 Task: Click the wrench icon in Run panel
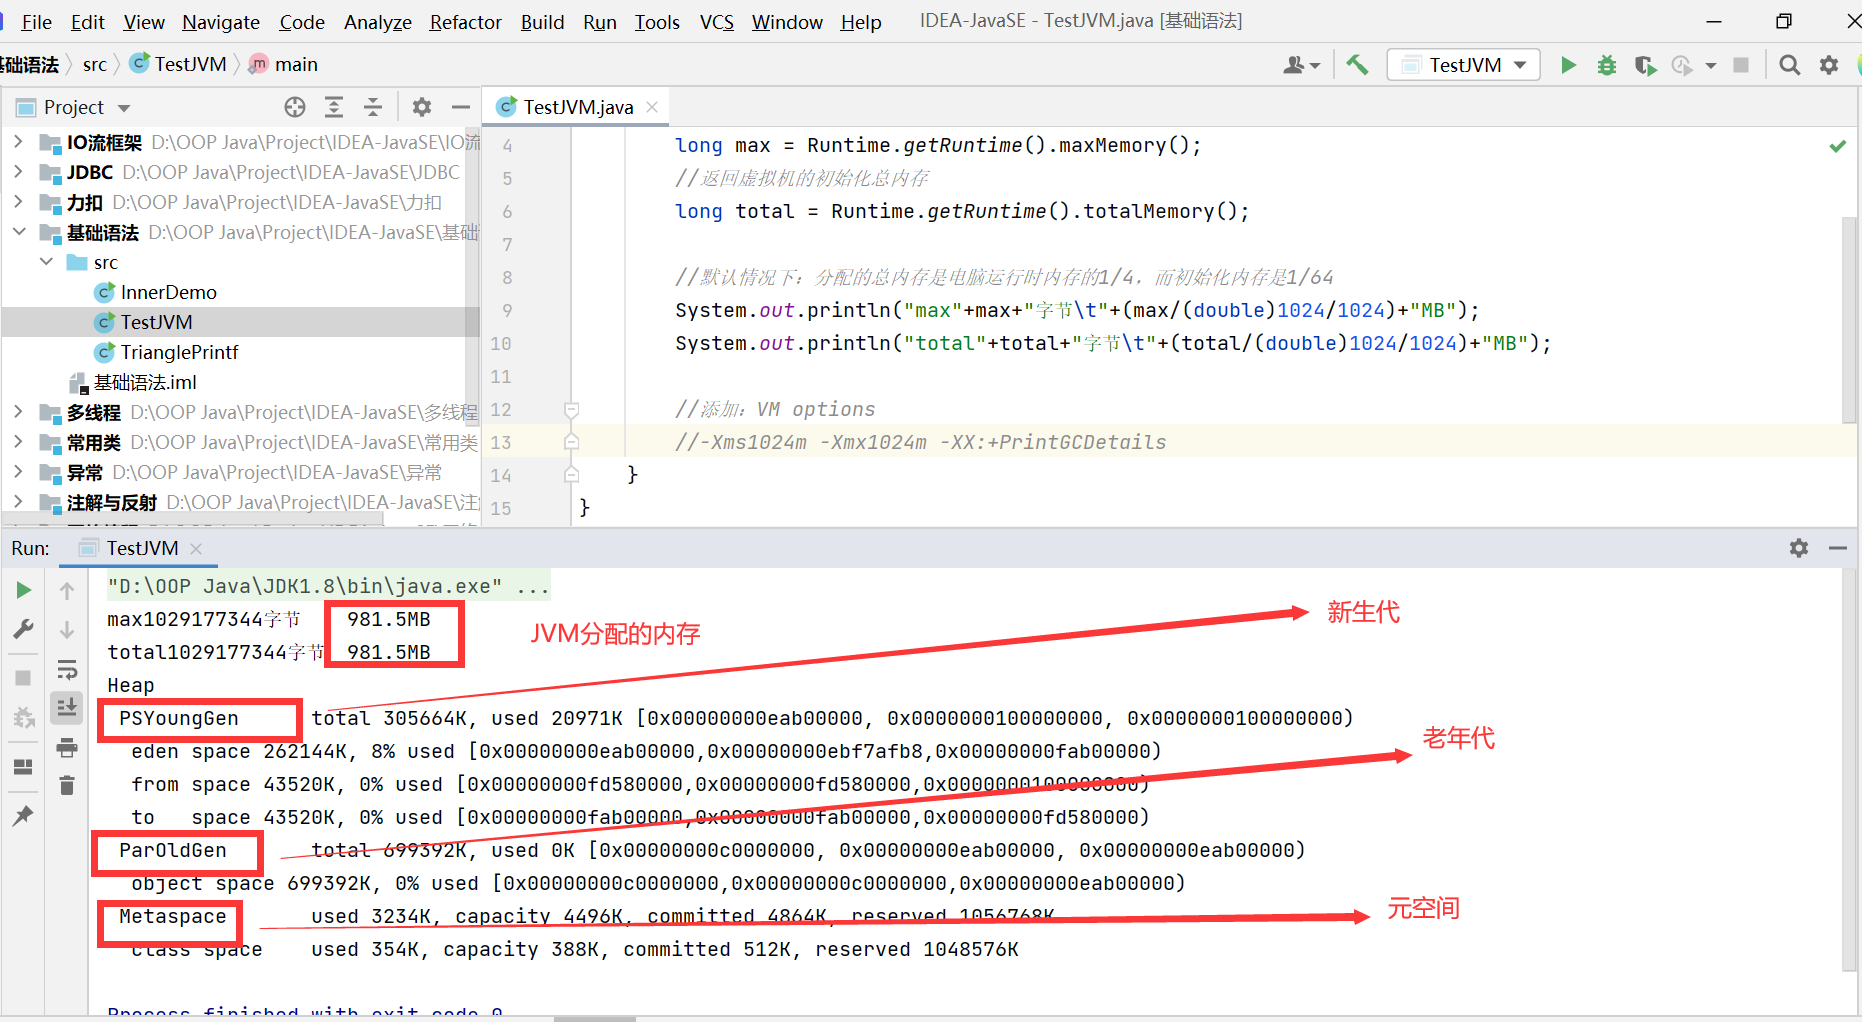[x=23, y=629]
